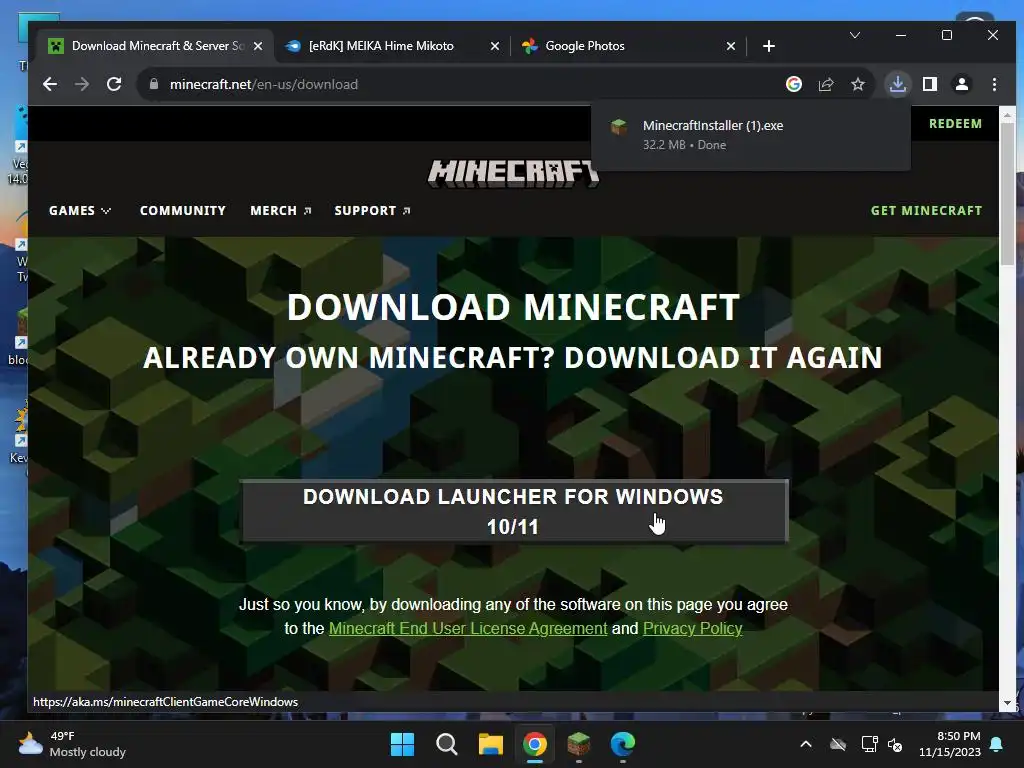The height and width of the screenshot is (768, 1024).
Task: View site info via lock icon
Action: tap(154, 84)
